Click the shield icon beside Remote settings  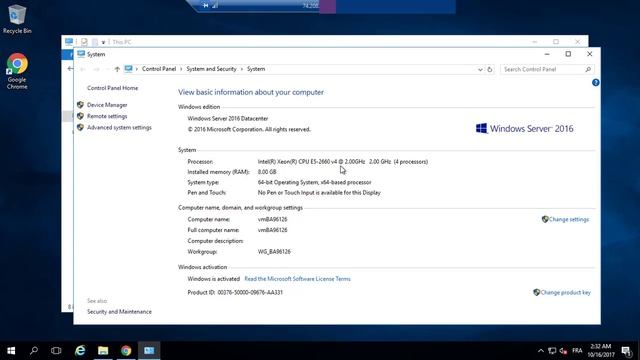(x=80, y=116)
